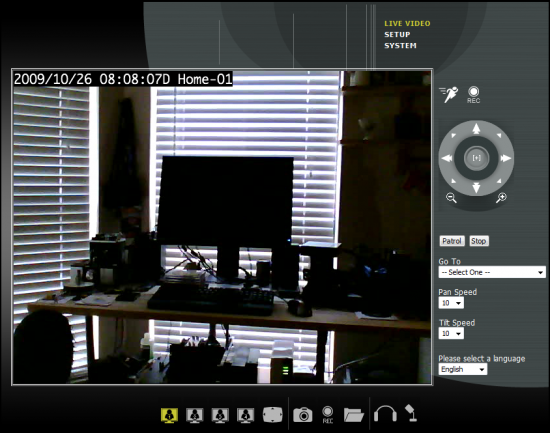550x433 pixels.
Task: Select the second video profile monitor icon
Action: point(195,415)
